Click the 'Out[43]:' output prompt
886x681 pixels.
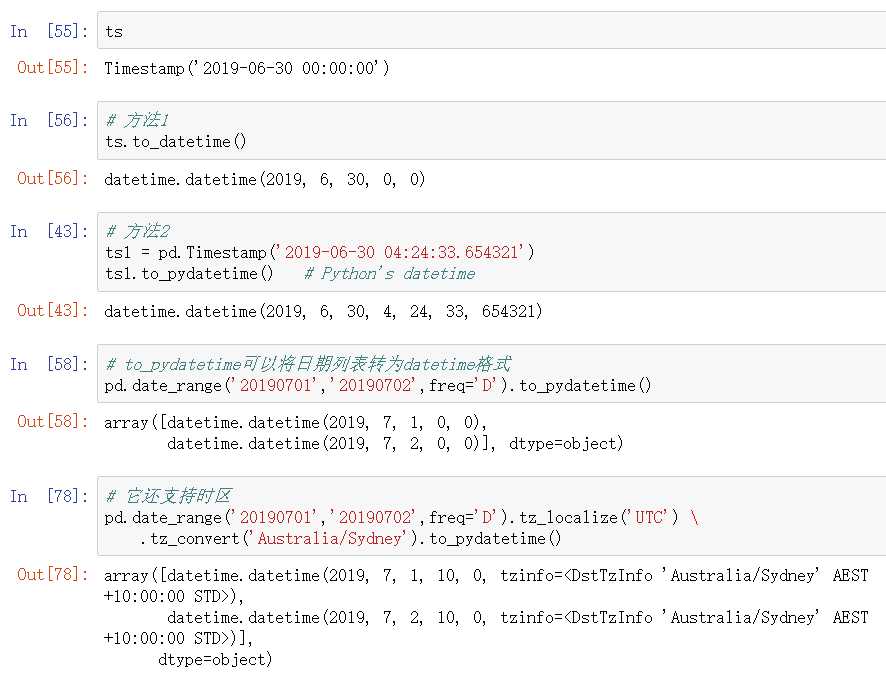pyautogui.click(x=53, y=310)
